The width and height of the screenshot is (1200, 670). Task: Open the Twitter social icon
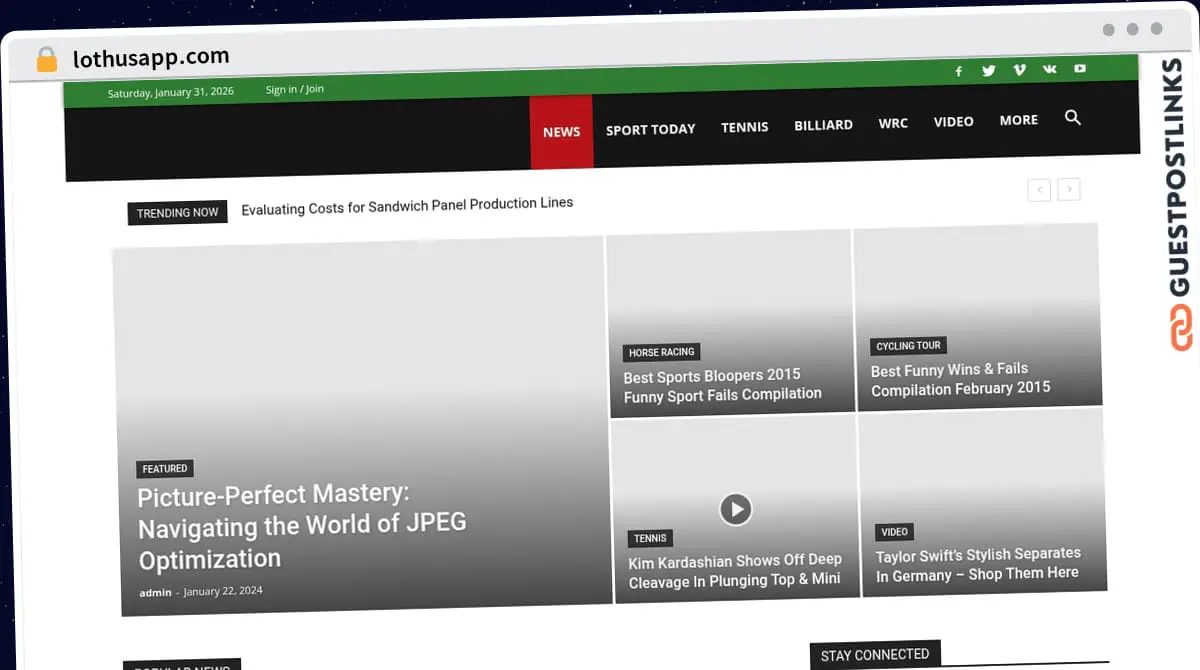coord(988,70)
